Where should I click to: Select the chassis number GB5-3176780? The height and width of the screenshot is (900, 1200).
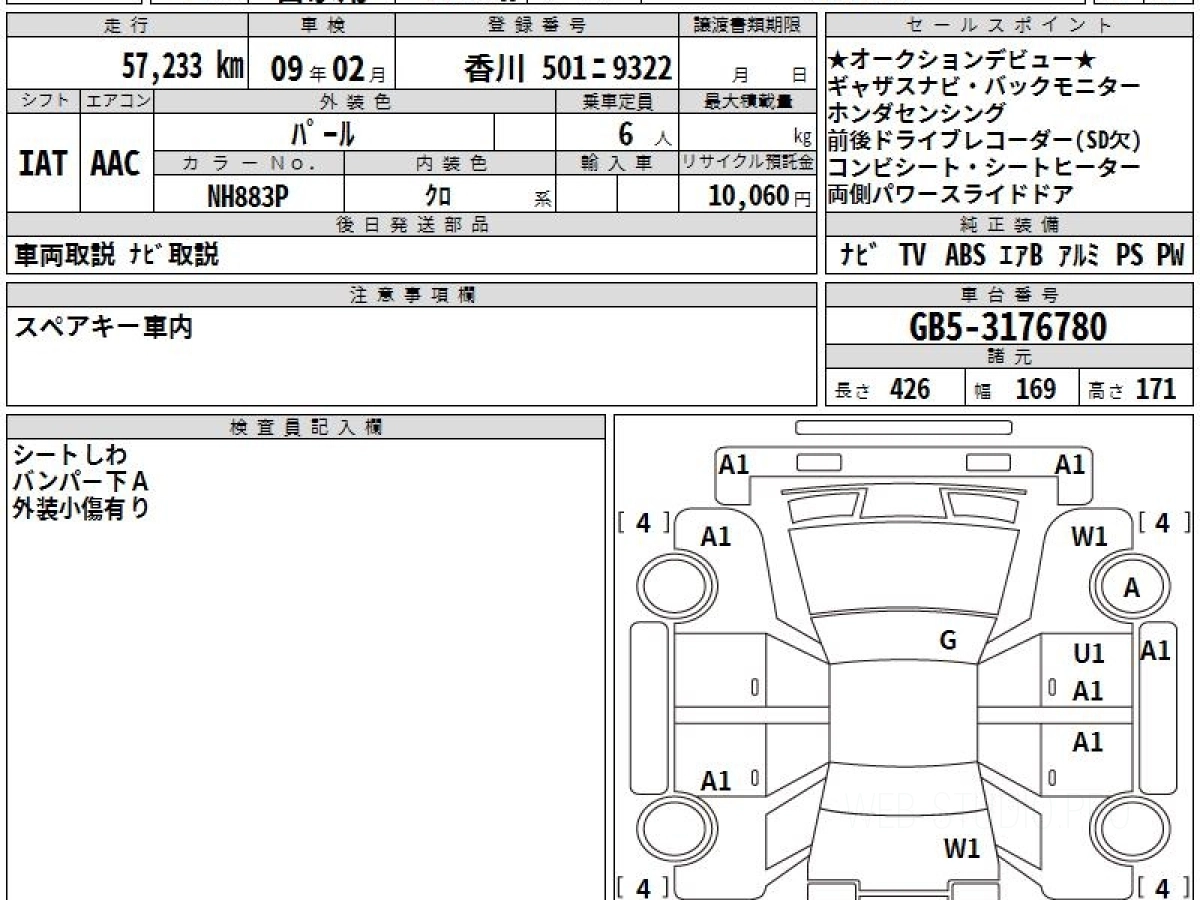tap(1009, 326)
